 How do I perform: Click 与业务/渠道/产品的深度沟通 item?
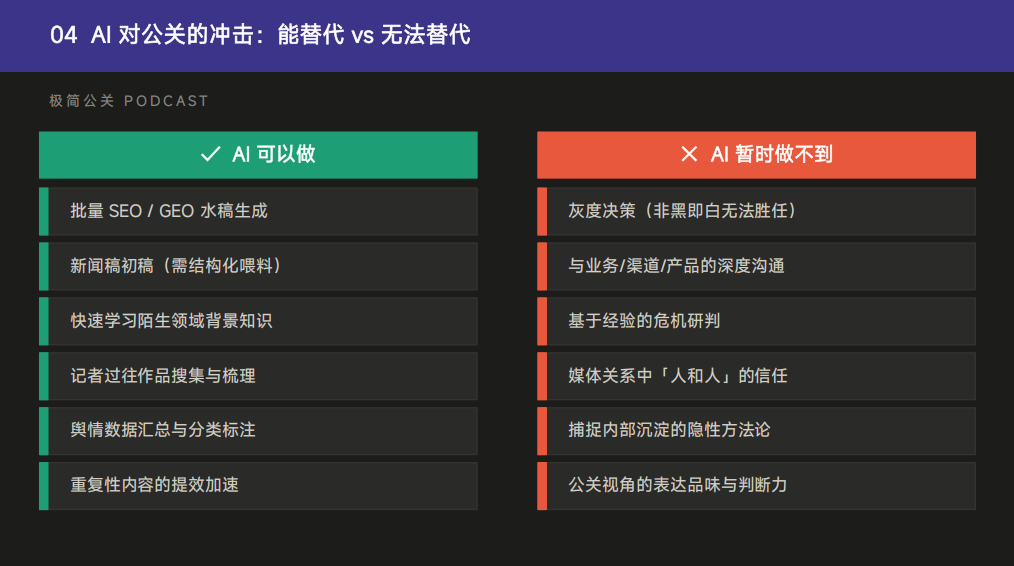[x=676, y=266]
